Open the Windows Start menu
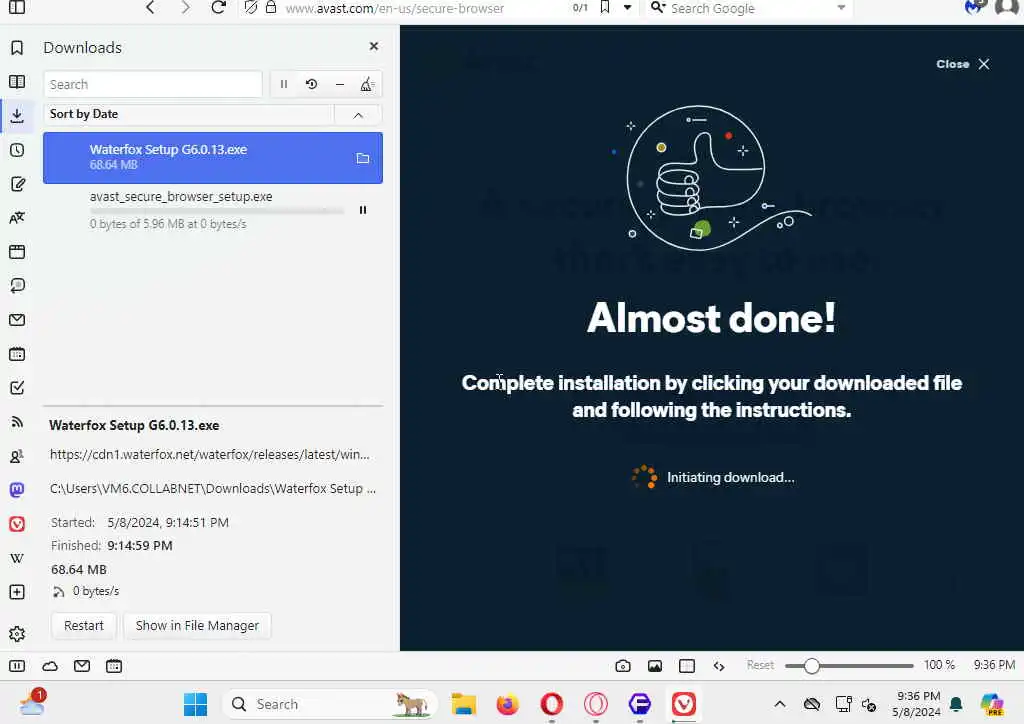Image resolution: width=1024 pixels, height=724 pixels. click(195, 704)
